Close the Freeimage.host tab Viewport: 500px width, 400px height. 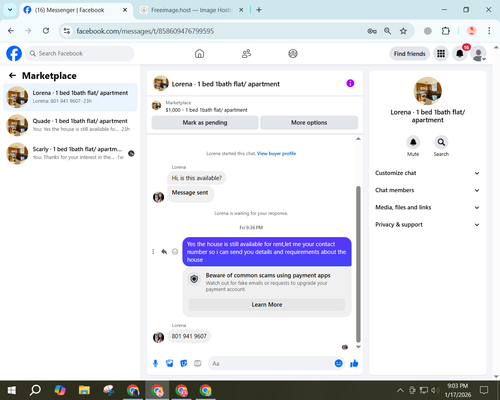pos(241,10)
